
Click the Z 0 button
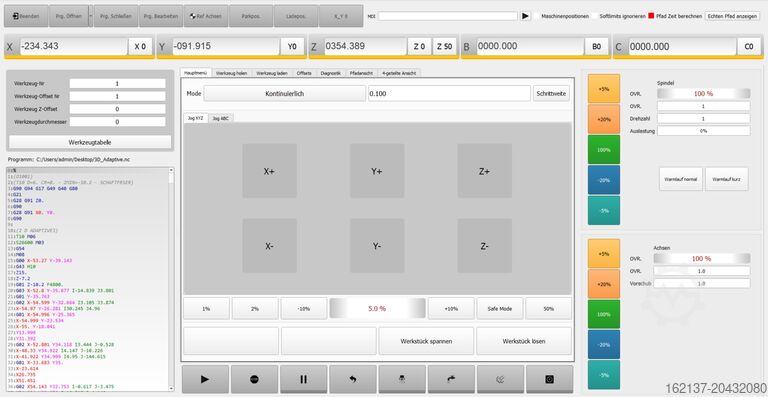(x=419, y=47)
